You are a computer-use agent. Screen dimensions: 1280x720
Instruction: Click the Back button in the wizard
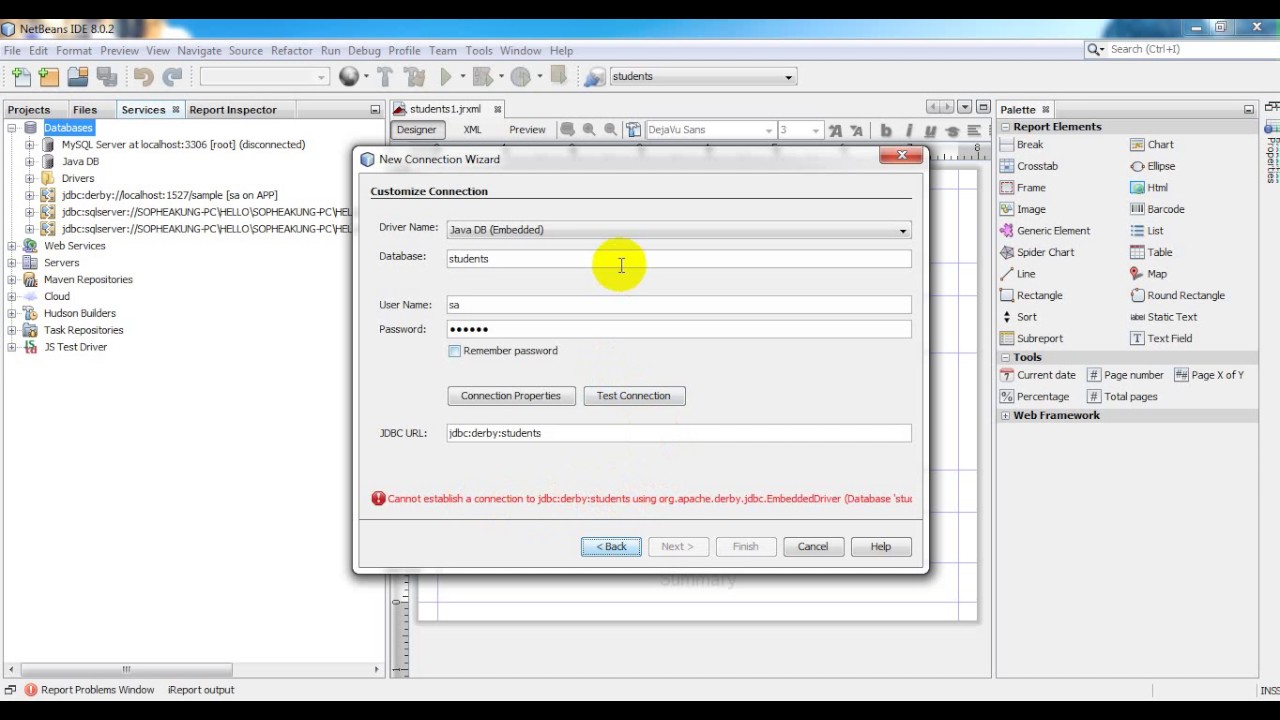(611, 547)
